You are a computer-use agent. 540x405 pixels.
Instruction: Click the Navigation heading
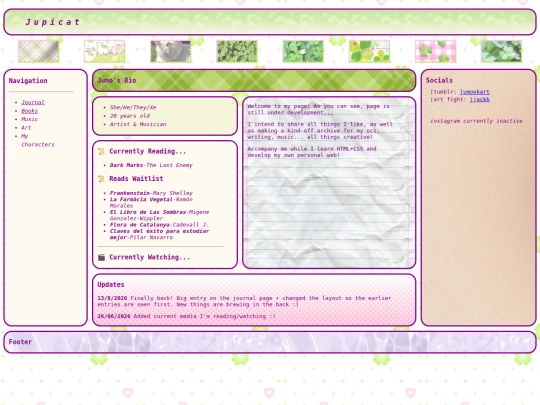[x=28, y=81]
